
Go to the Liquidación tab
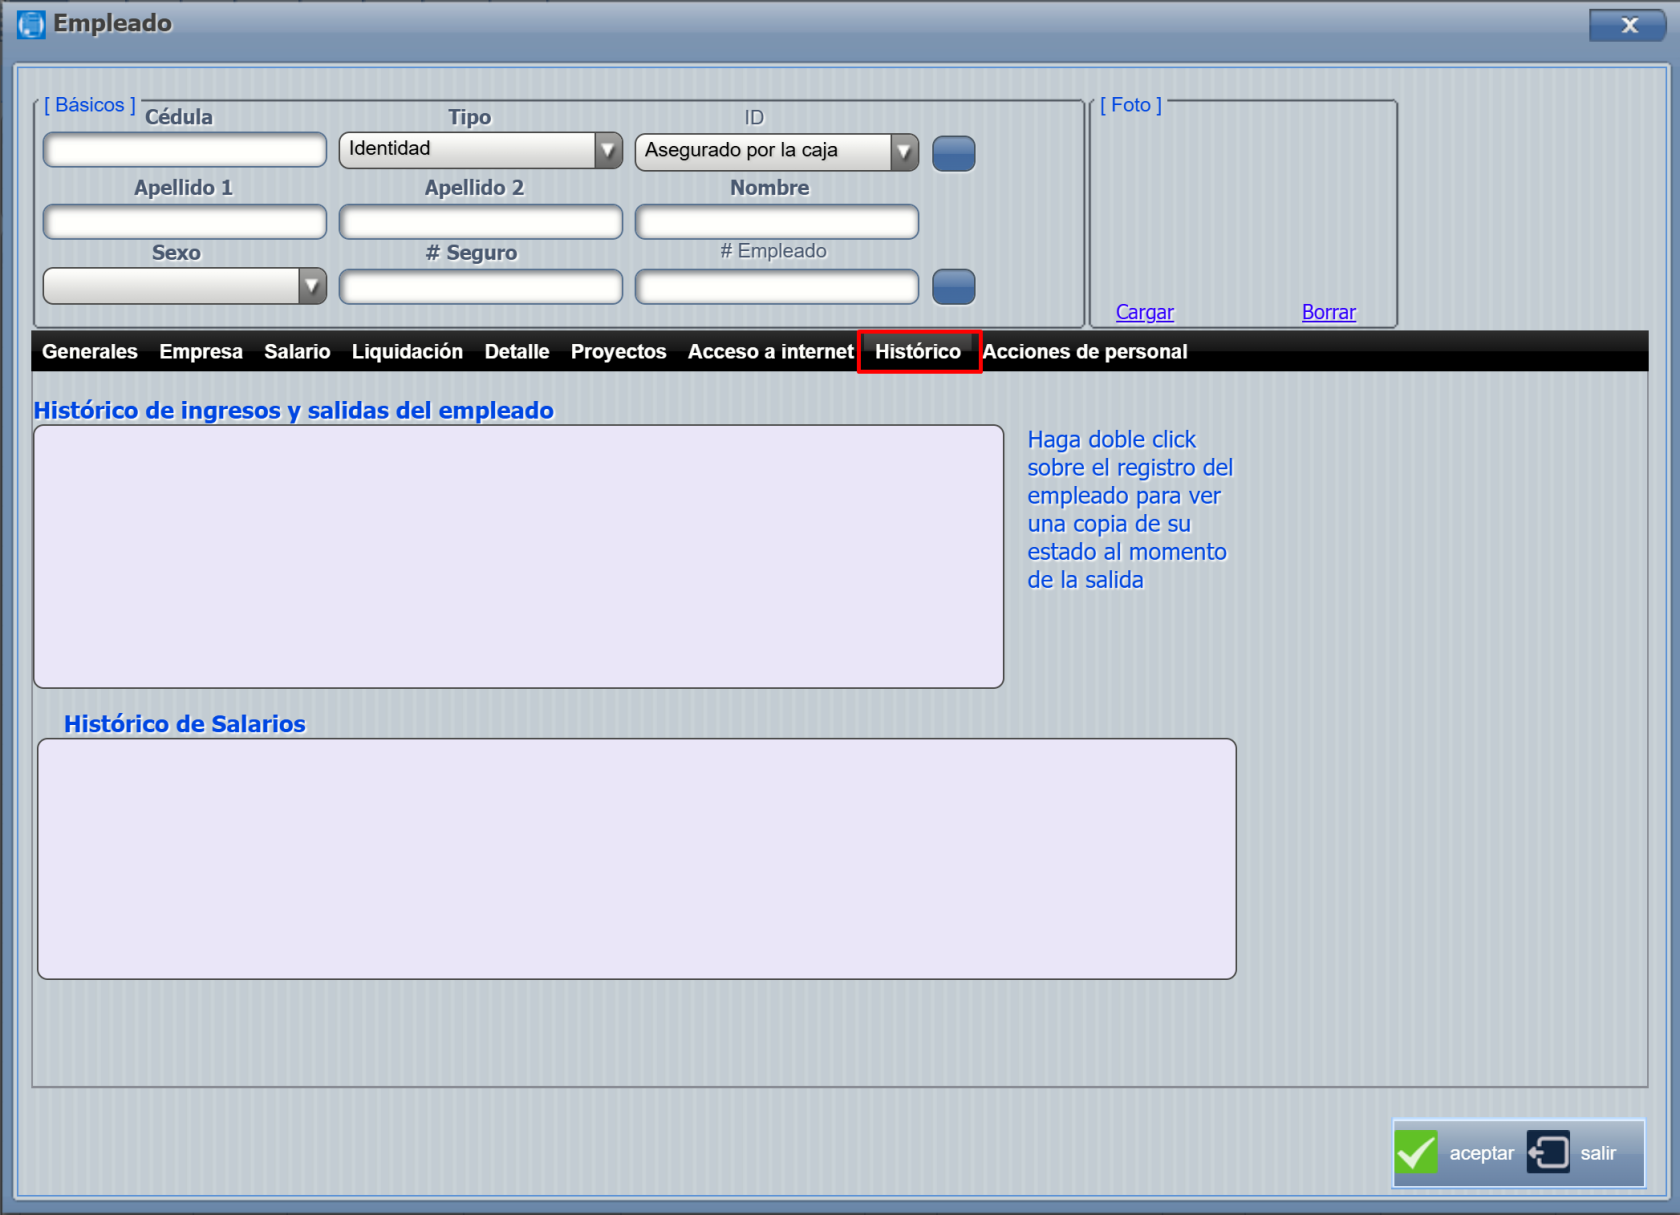(407, 351)
